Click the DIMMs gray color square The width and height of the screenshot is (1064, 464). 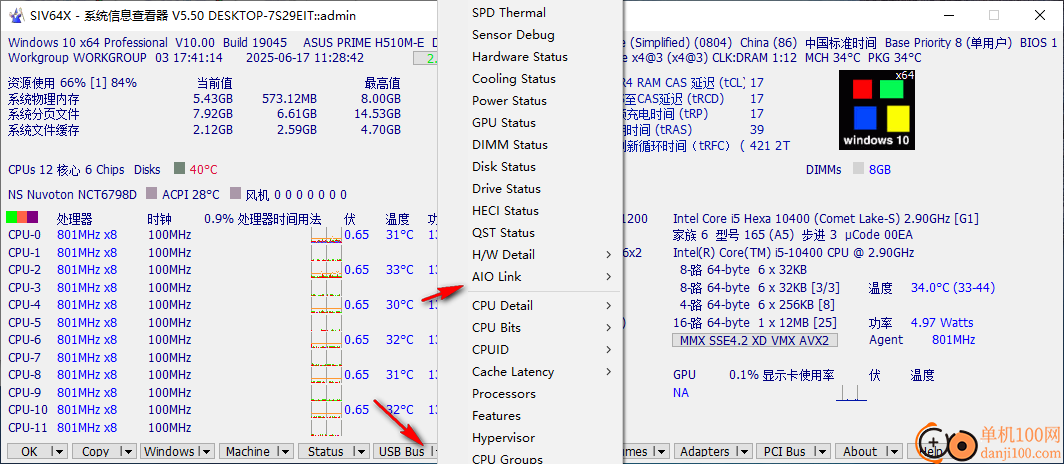pos(858,168)
